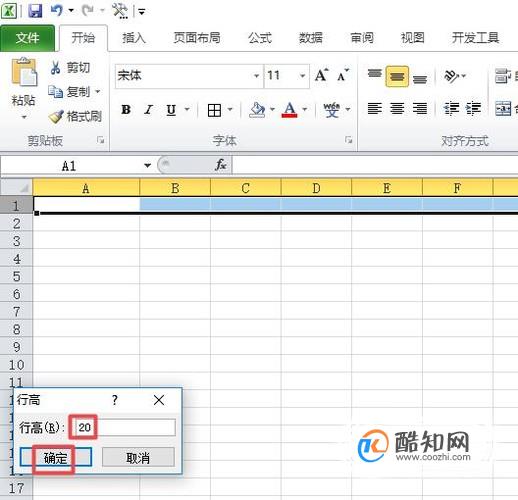This screenshot has width=518, height=500.
Task: Toggle Italic formatting
Action: coord(148,110)
